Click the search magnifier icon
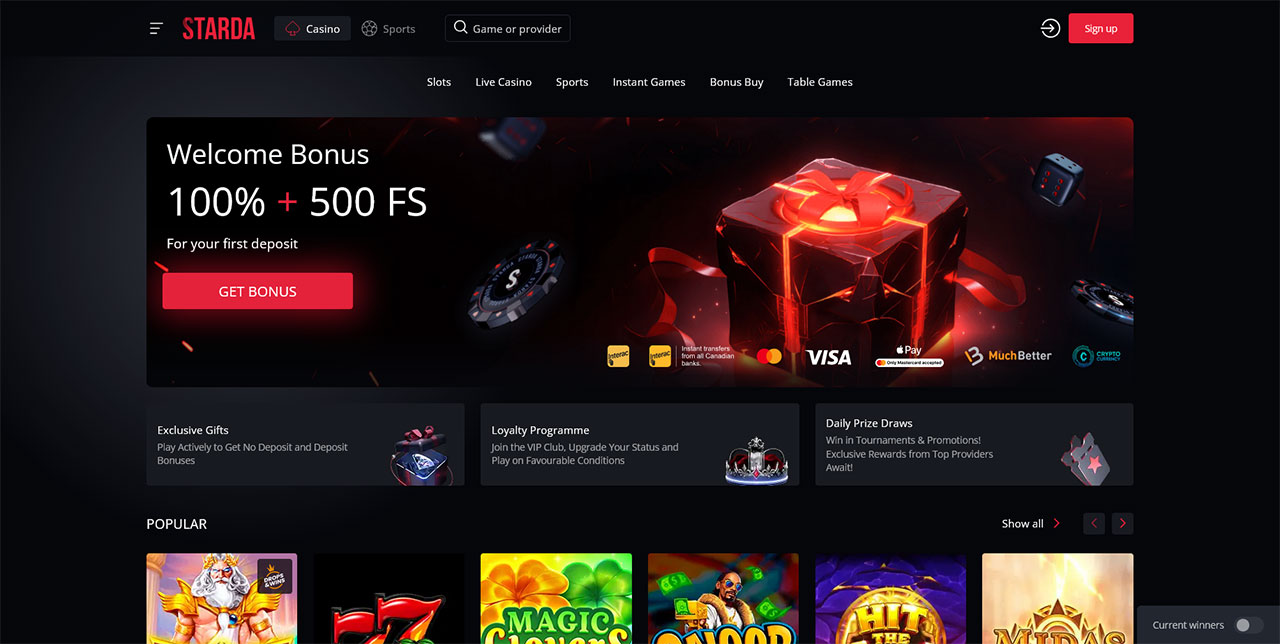This screenshot has height=644, width=1280. [x=460, y=28]
